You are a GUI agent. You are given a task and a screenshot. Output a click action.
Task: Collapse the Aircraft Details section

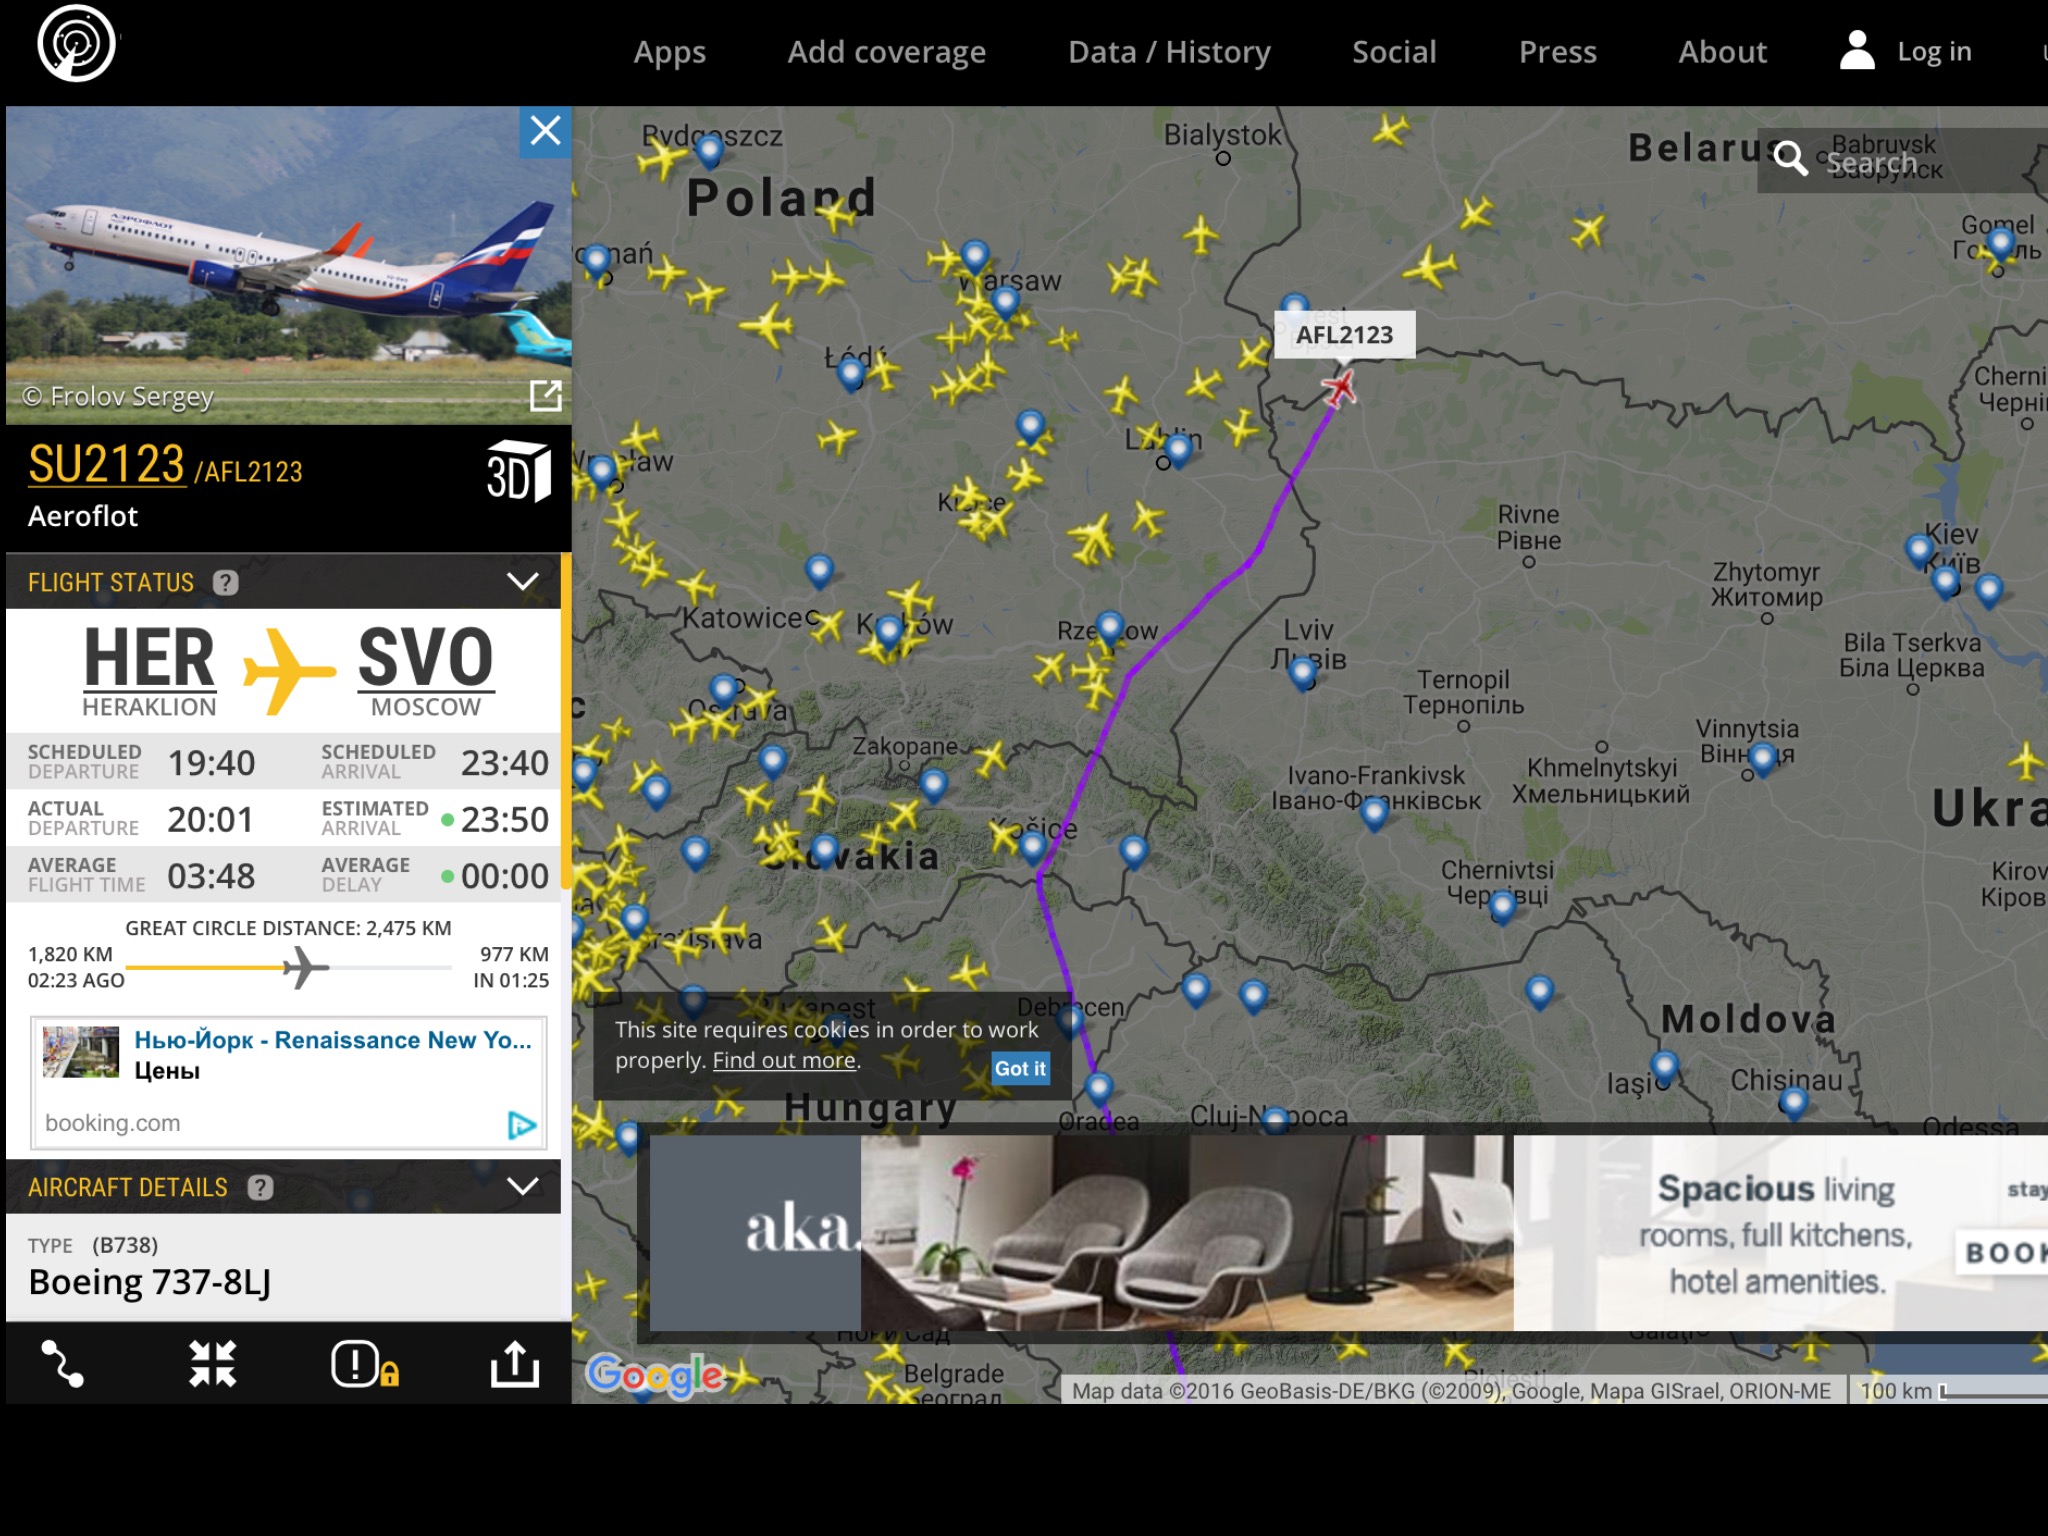coord(523,1187)
